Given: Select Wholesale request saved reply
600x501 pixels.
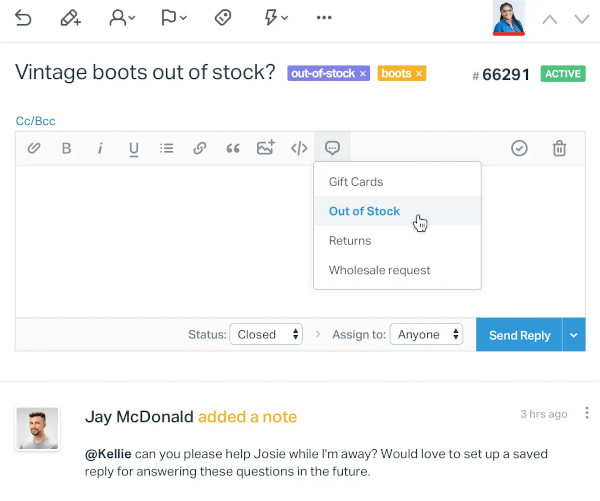Looking at the screenshot, I should click(397, 270).
